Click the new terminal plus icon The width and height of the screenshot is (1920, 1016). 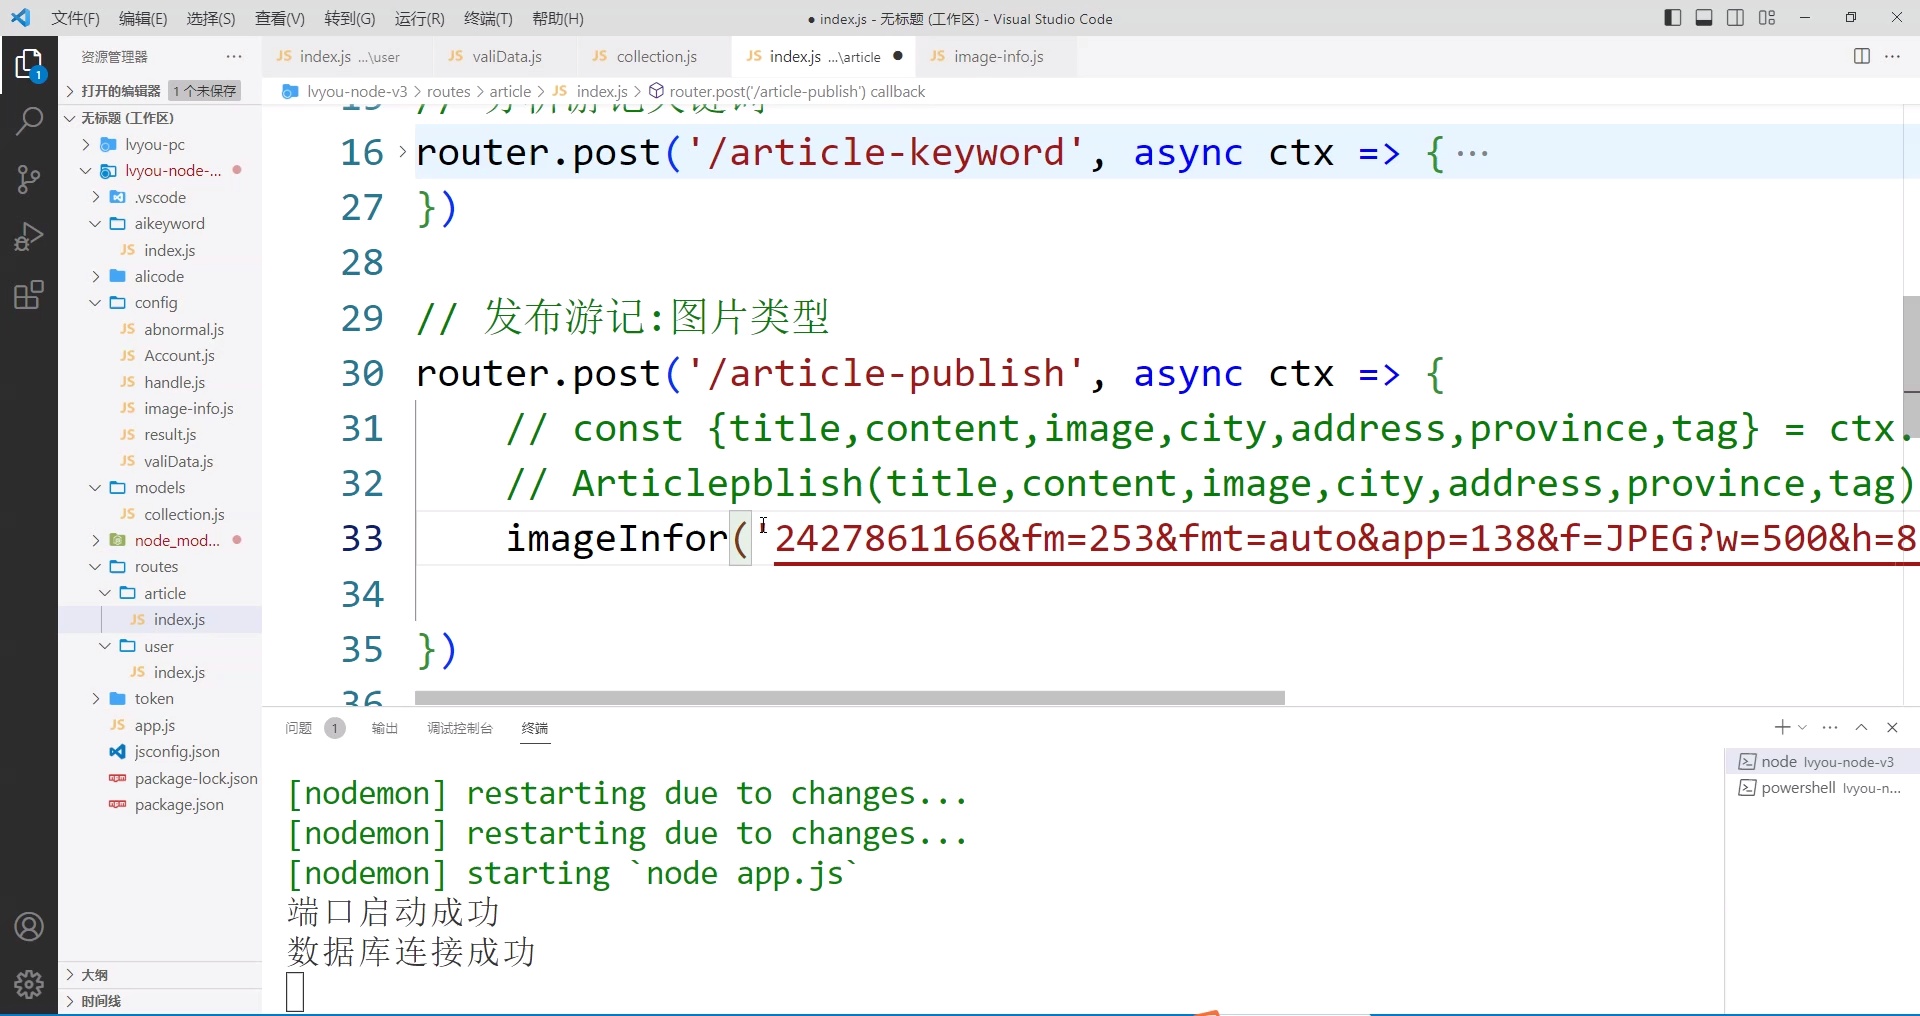(x=1781, y=727)
